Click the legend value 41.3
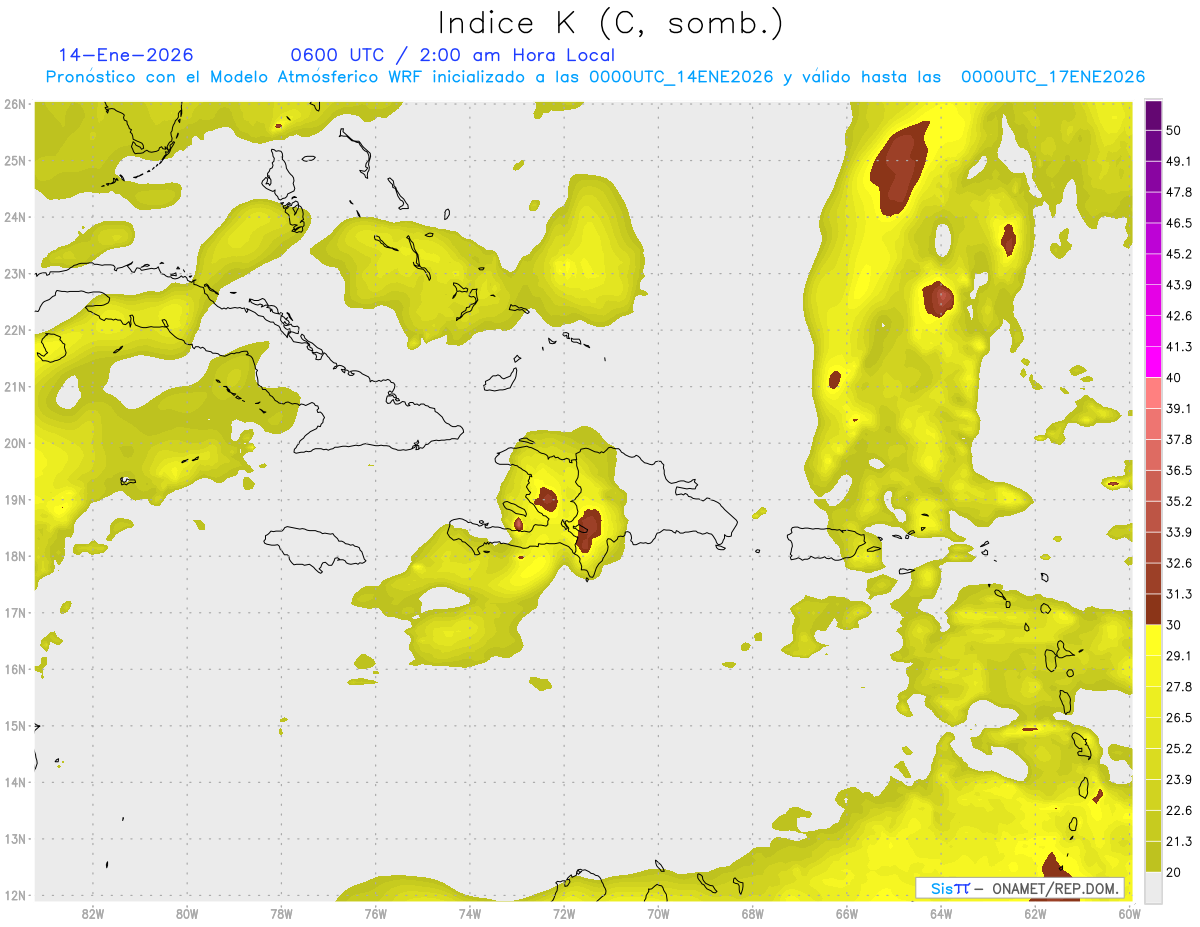Screen dimensions: 1200x927 tap(1179, 347)
